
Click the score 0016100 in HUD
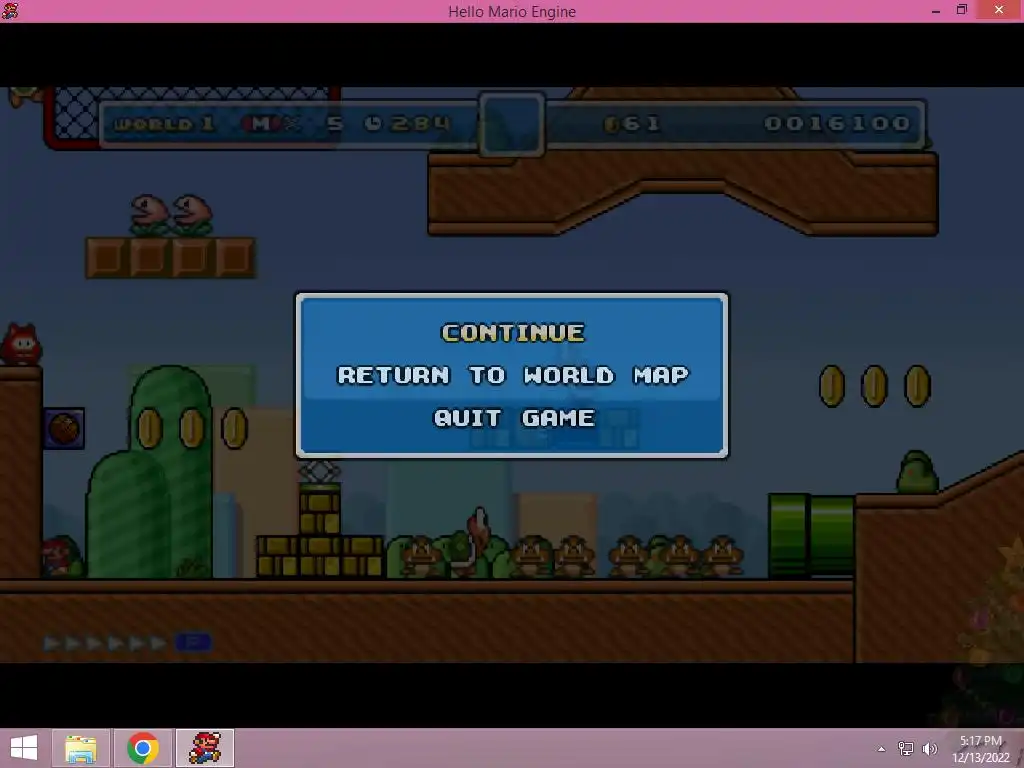838,123
